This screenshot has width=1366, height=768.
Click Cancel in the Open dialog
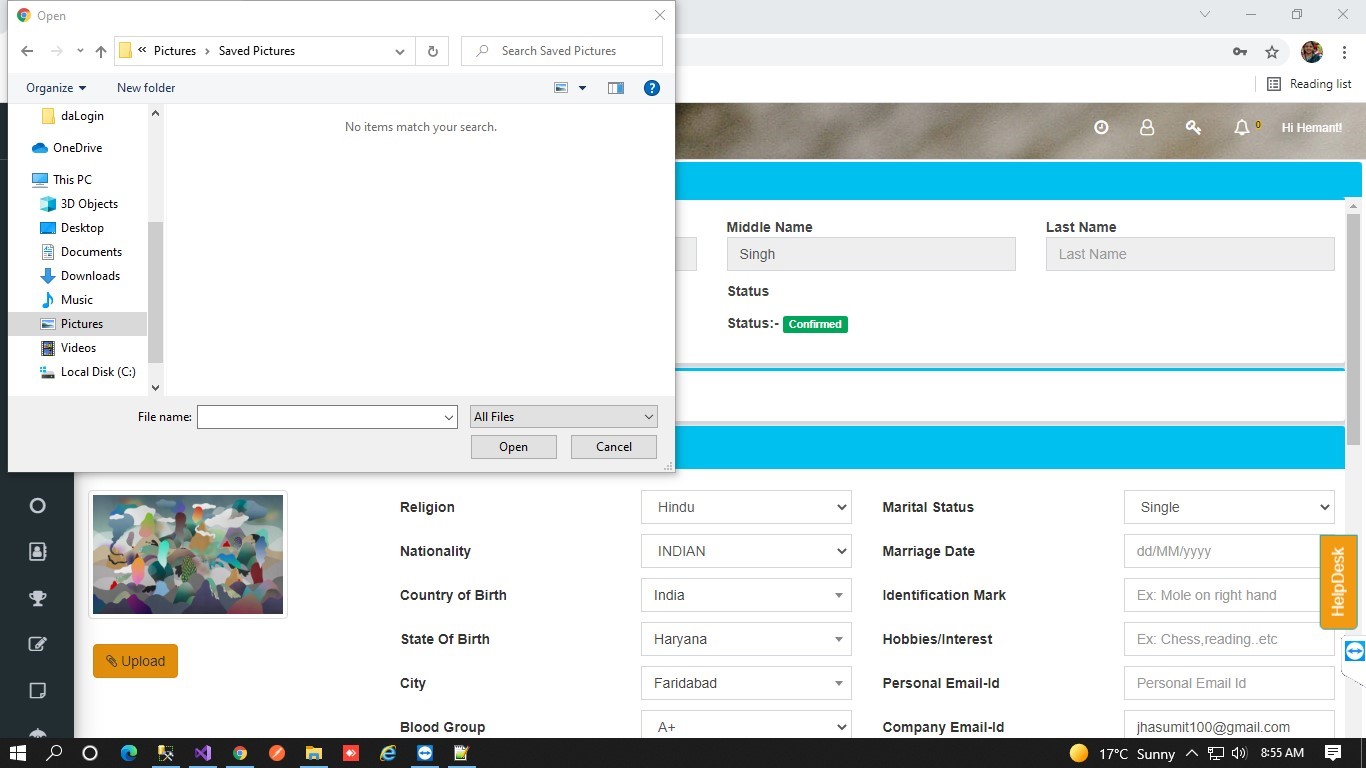point(614,447)
